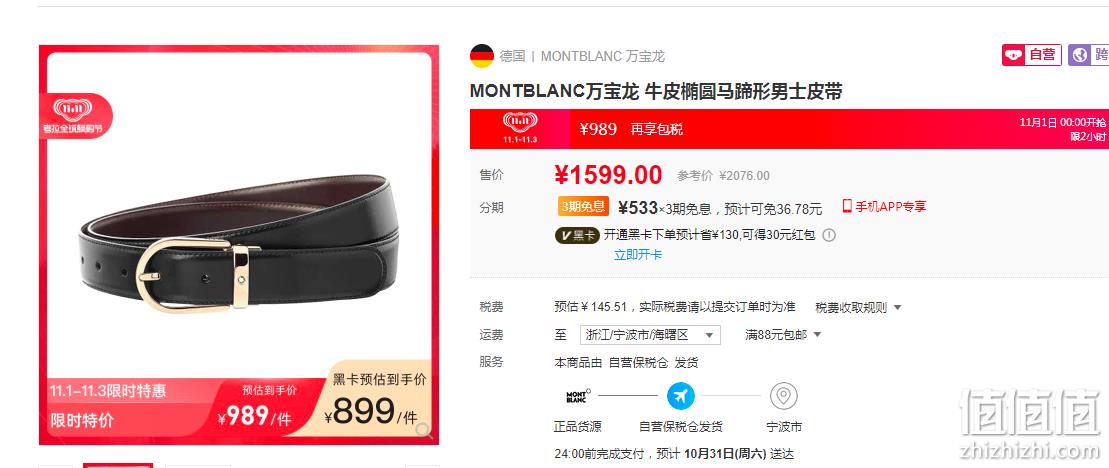Click the 黑卡 membership badge
The width and height of the screenshot is (1109, 468).
(x=576, y=235)
